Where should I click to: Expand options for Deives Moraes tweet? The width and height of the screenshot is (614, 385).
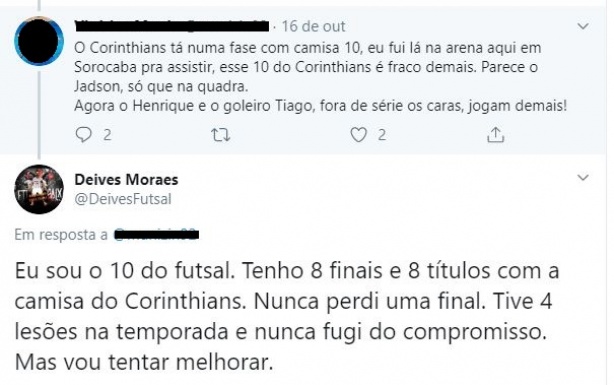[x=583, y=177]
